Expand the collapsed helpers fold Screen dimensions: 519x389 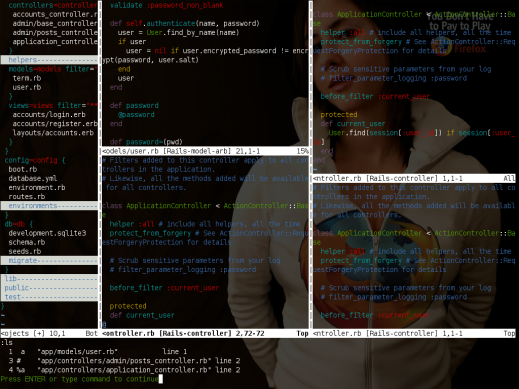pos(49,60)
